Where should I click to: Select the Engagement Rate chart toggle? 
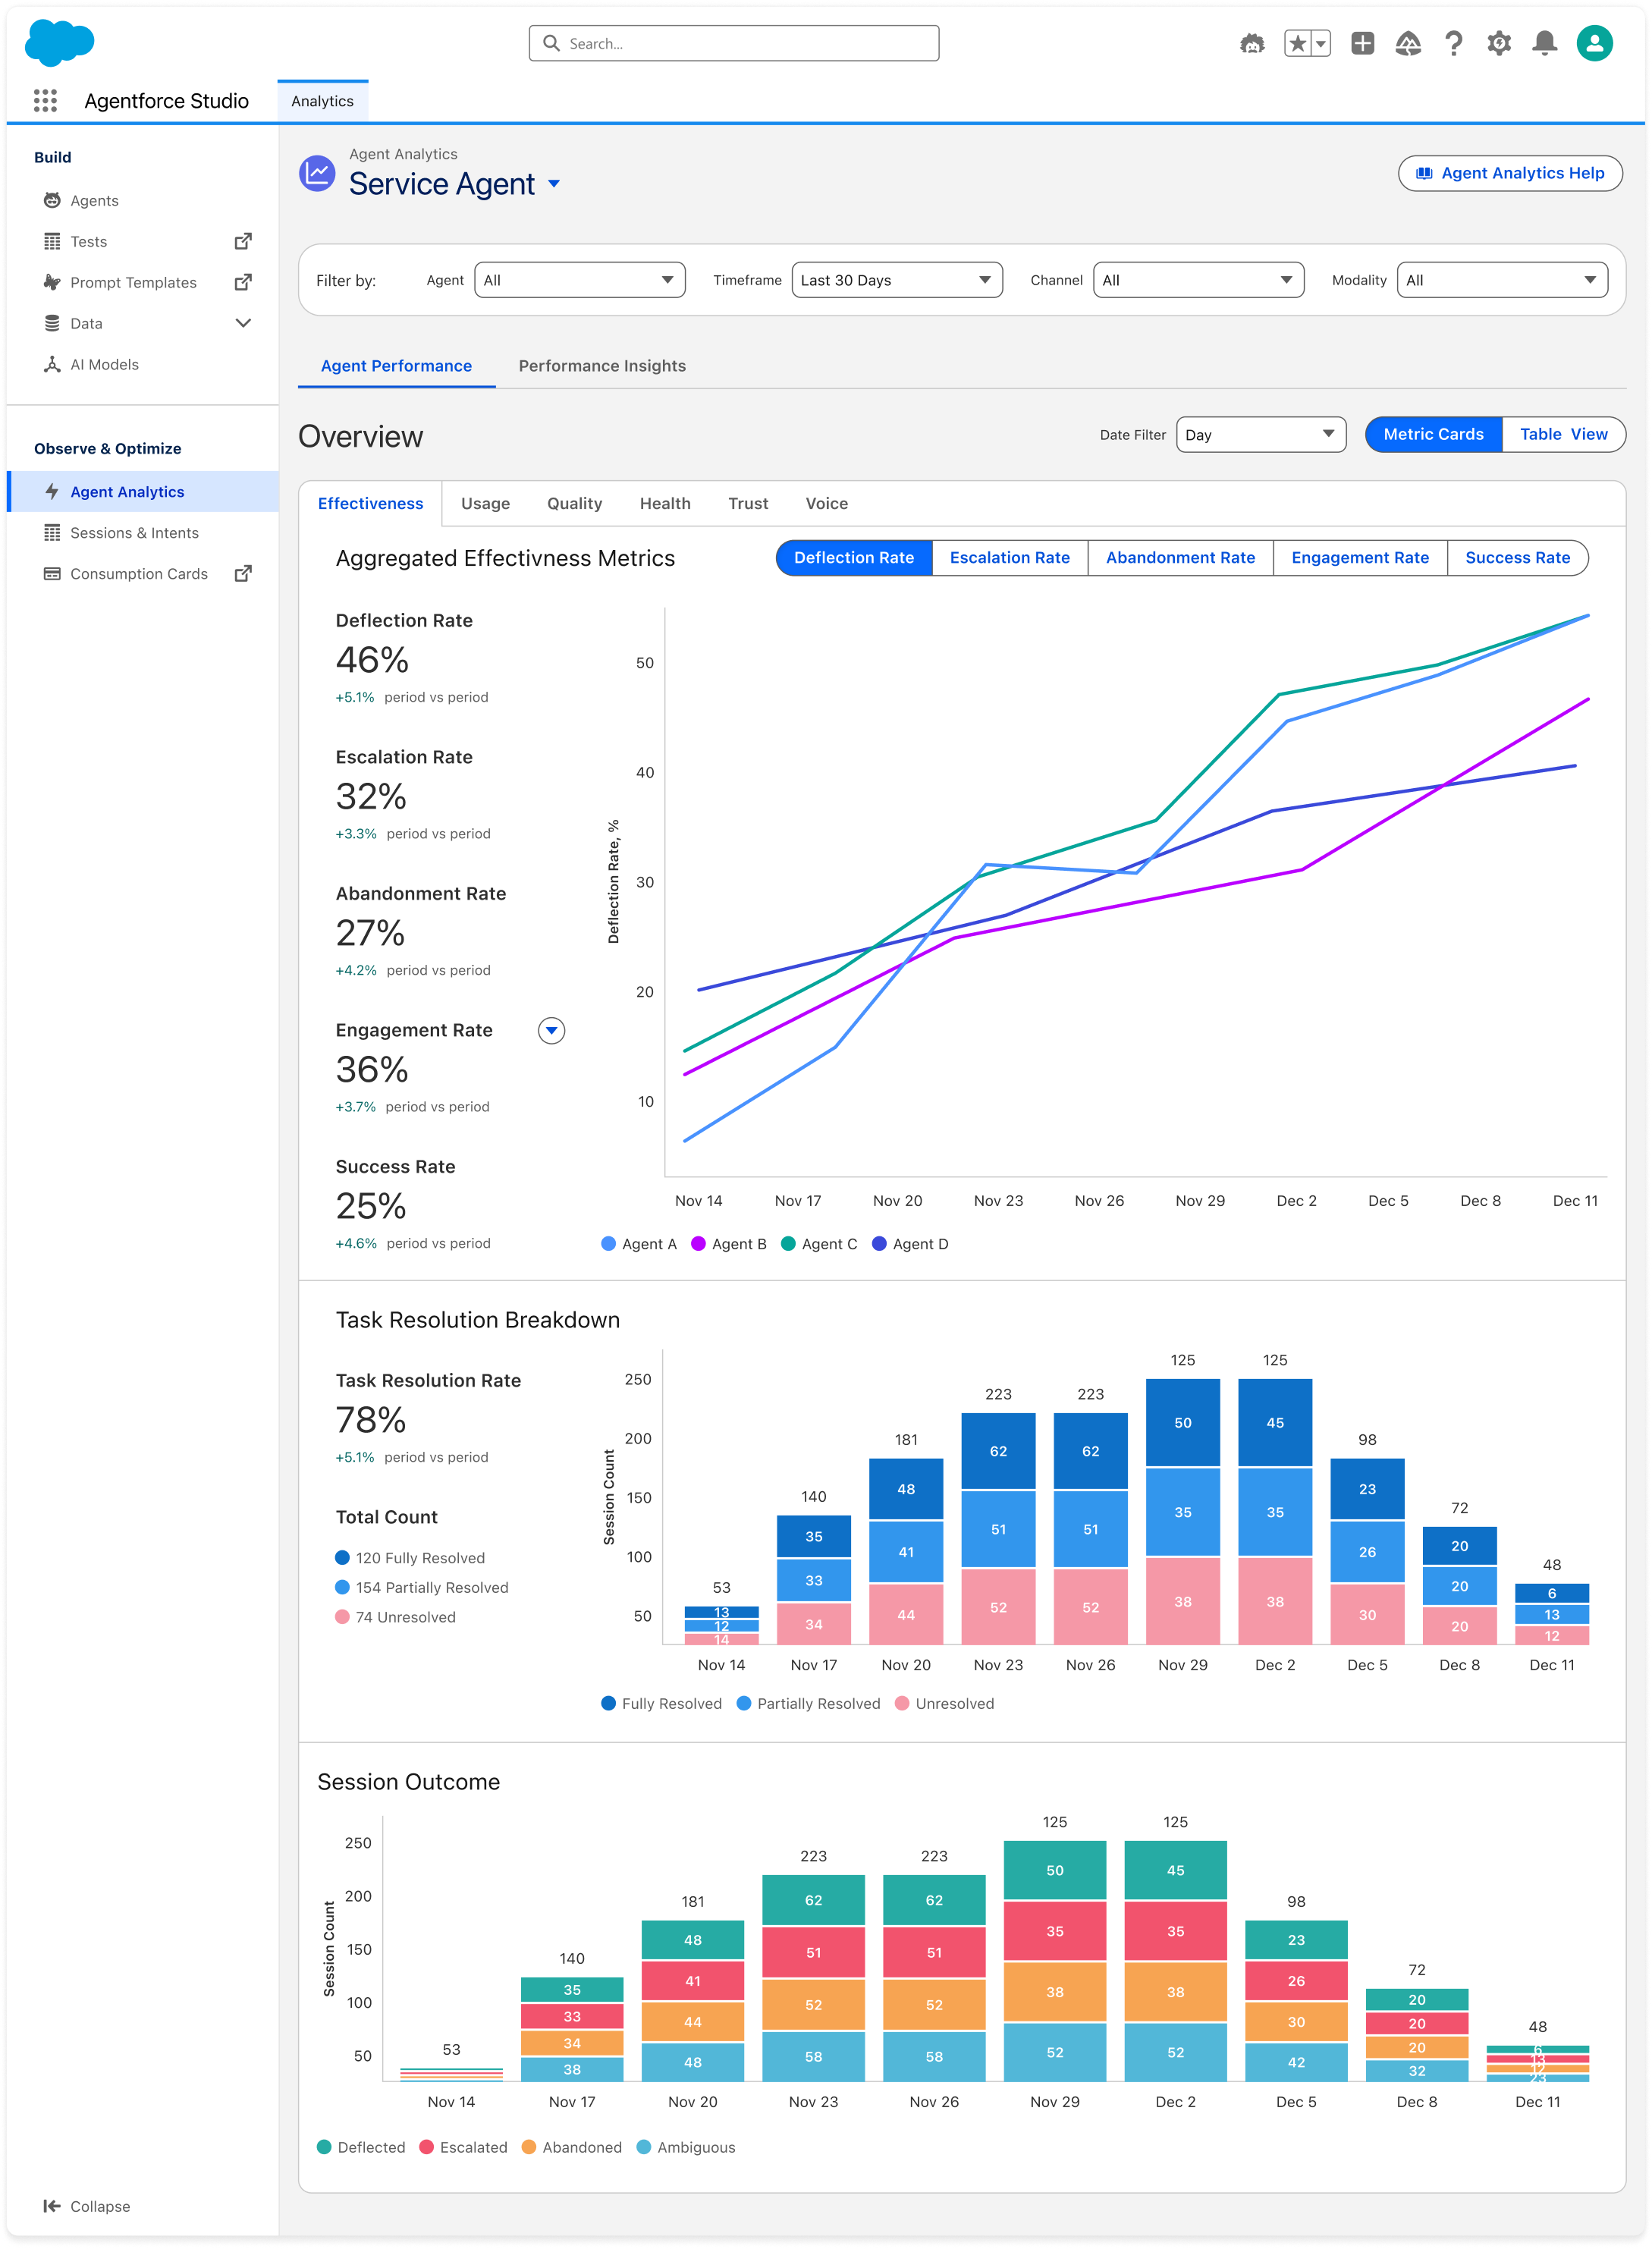pos(1359,557)
